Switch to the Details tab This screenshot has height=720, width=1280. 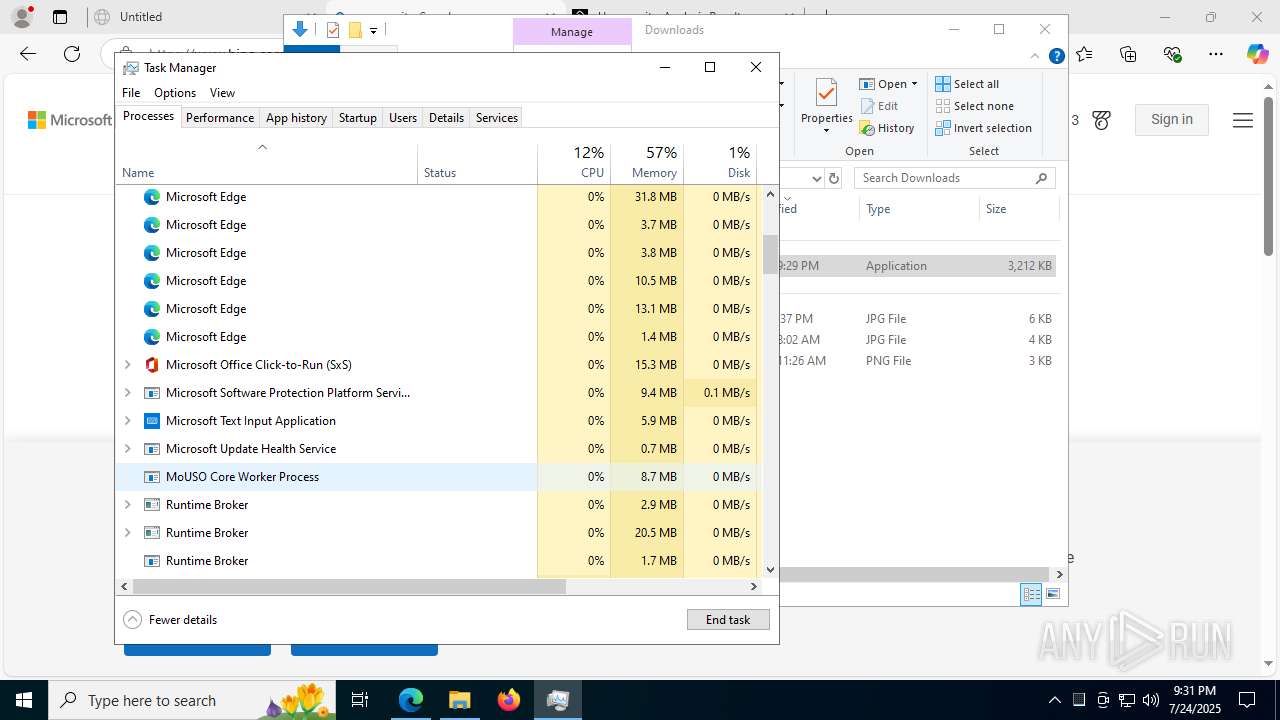(446, 118)
